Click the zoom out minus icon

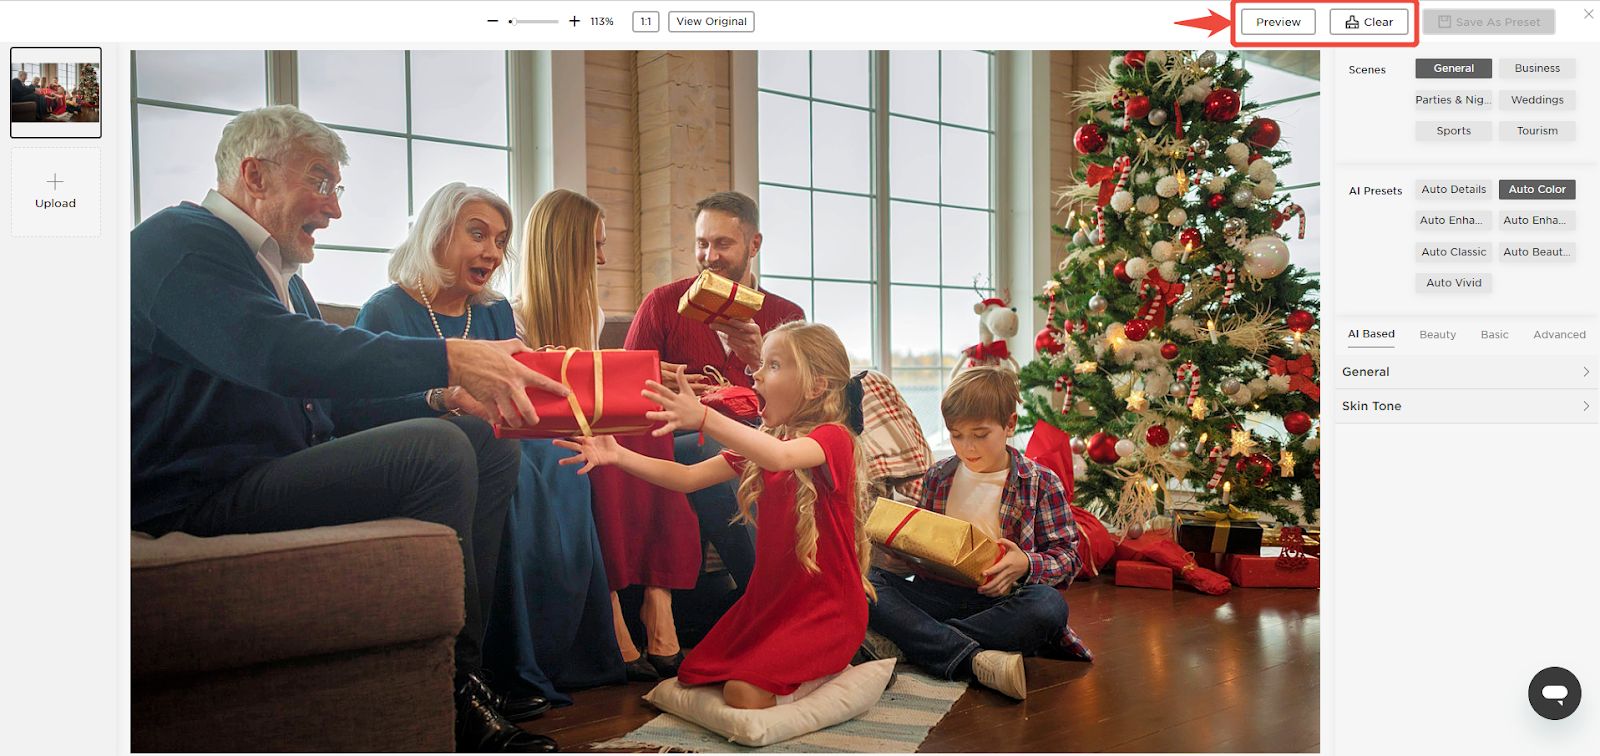tap(492, 21)
